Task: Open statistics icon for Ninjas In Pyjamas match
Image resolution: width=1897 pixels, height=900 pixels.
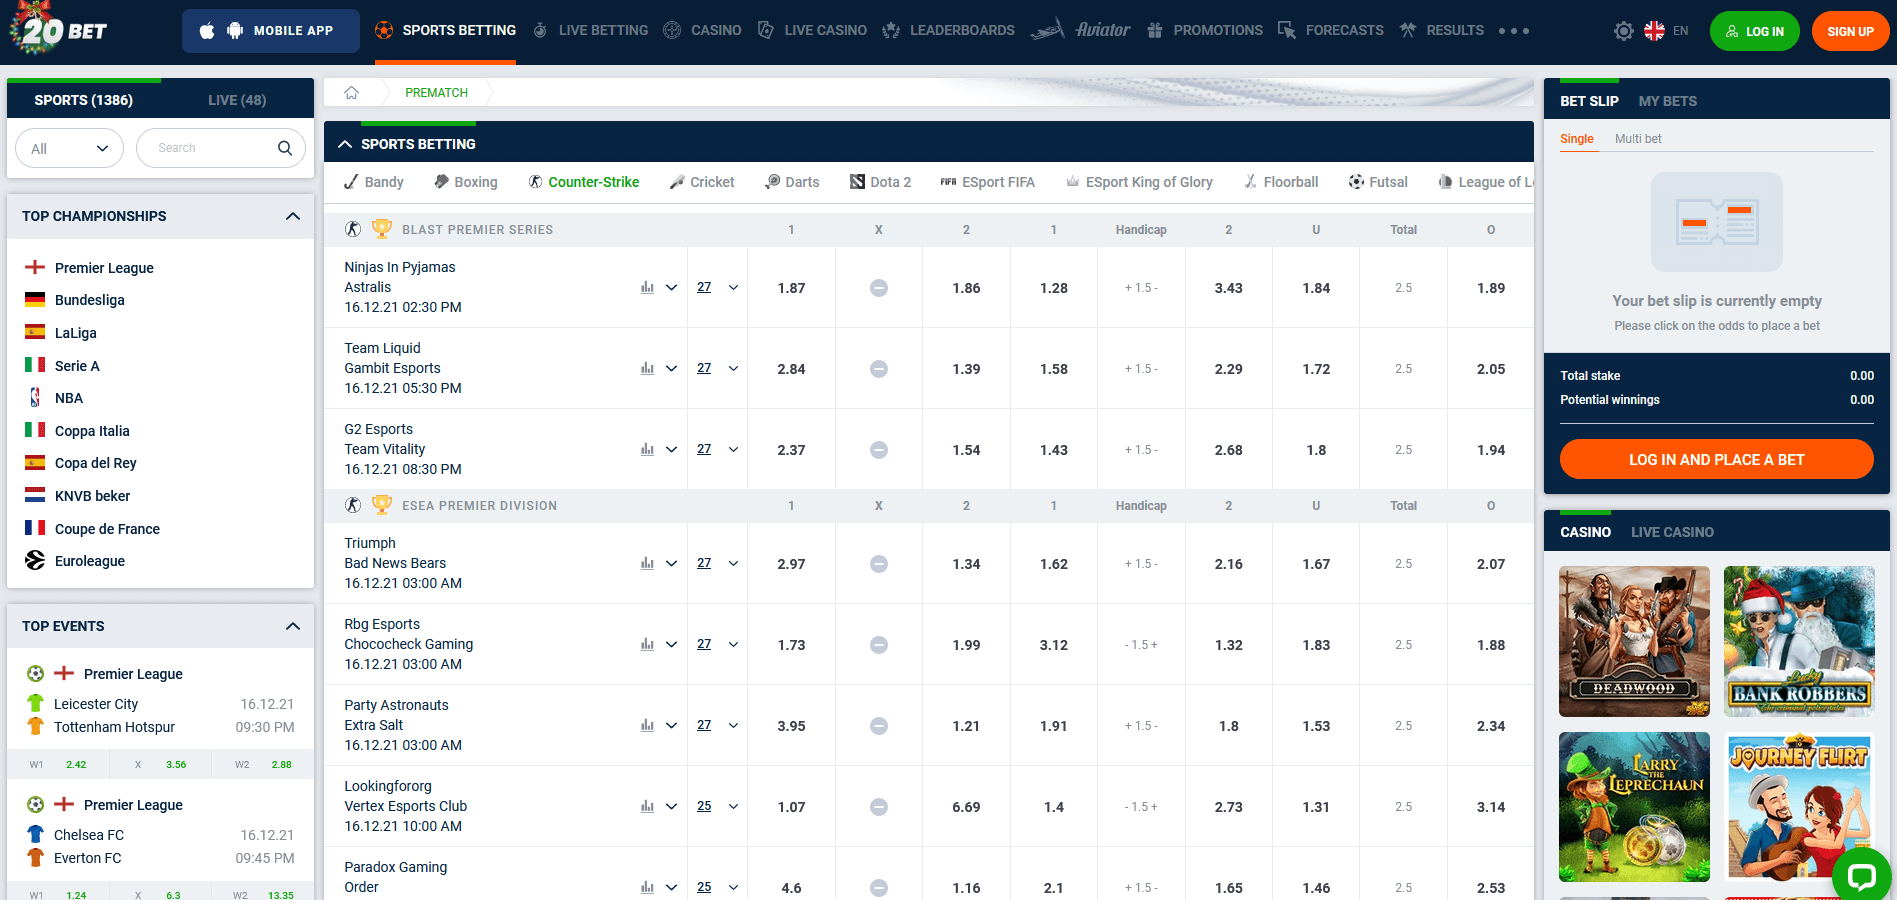Action: [647, 288]
